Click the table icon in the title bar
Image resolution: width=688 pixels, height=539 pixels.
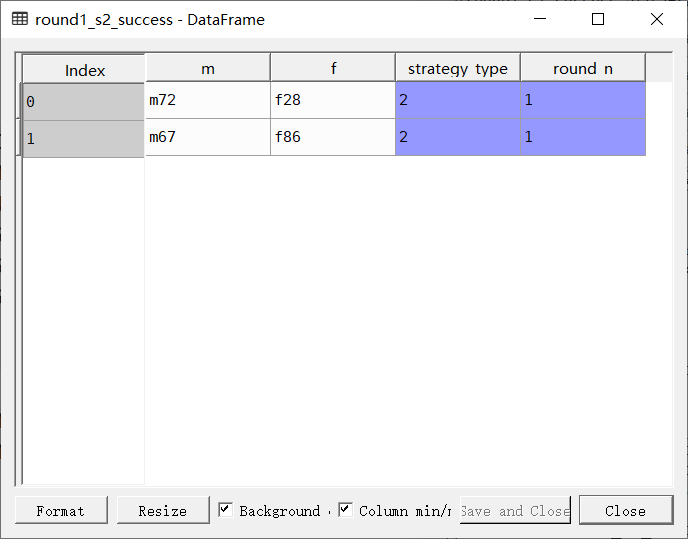tap(20, 19)
